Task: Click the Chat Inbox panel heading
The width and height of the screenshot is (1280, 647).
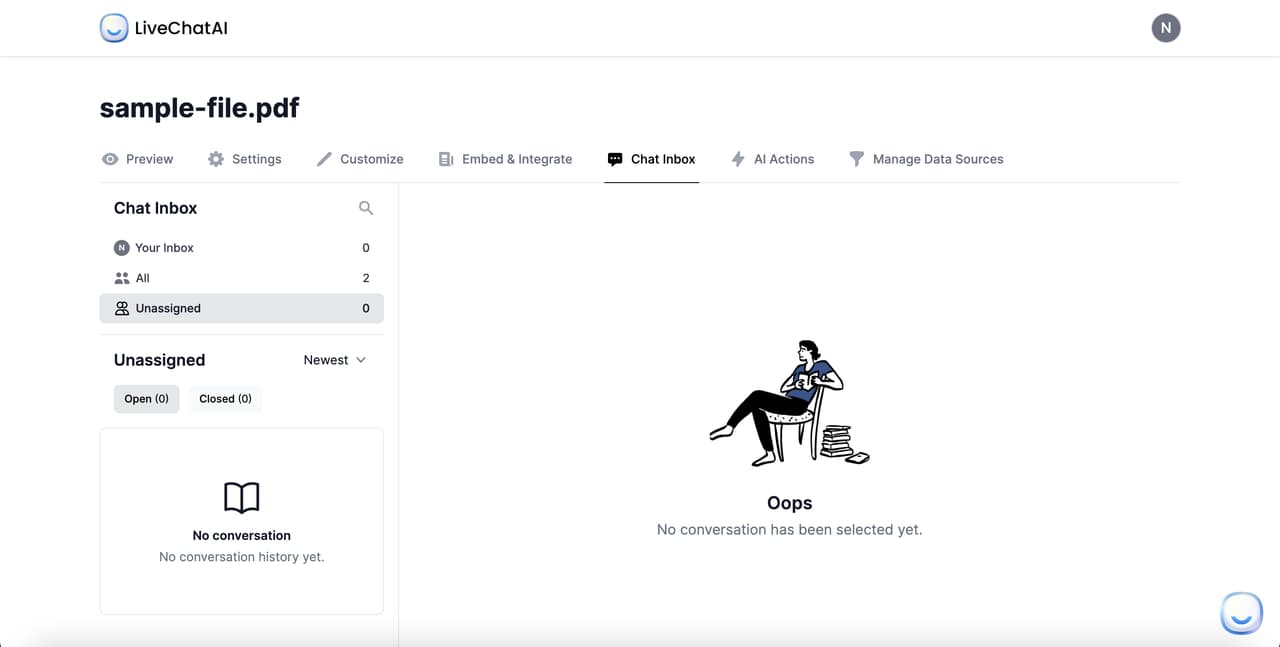Action: click(155, 208)
